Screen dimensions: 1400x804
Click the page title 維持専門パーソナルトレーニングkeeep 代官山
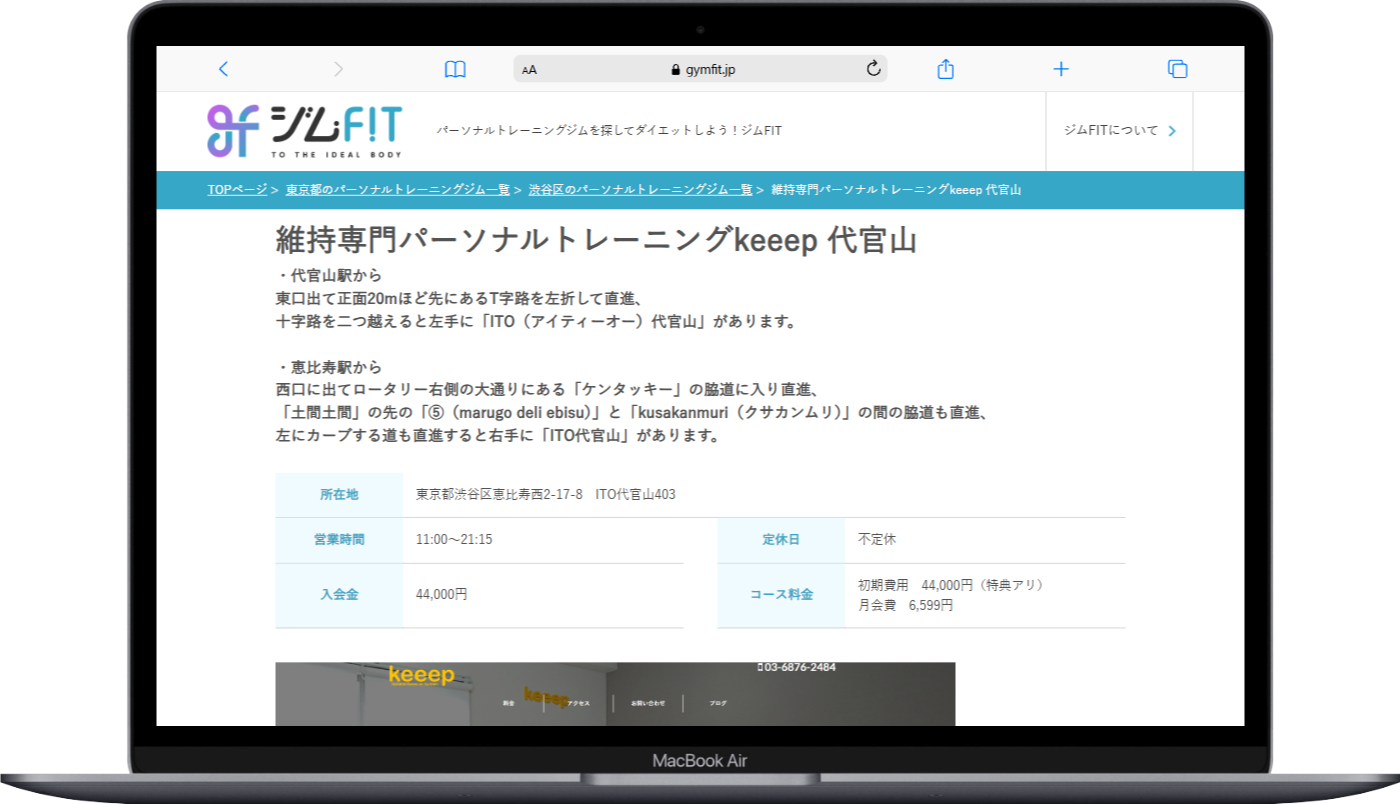(596, 241)
